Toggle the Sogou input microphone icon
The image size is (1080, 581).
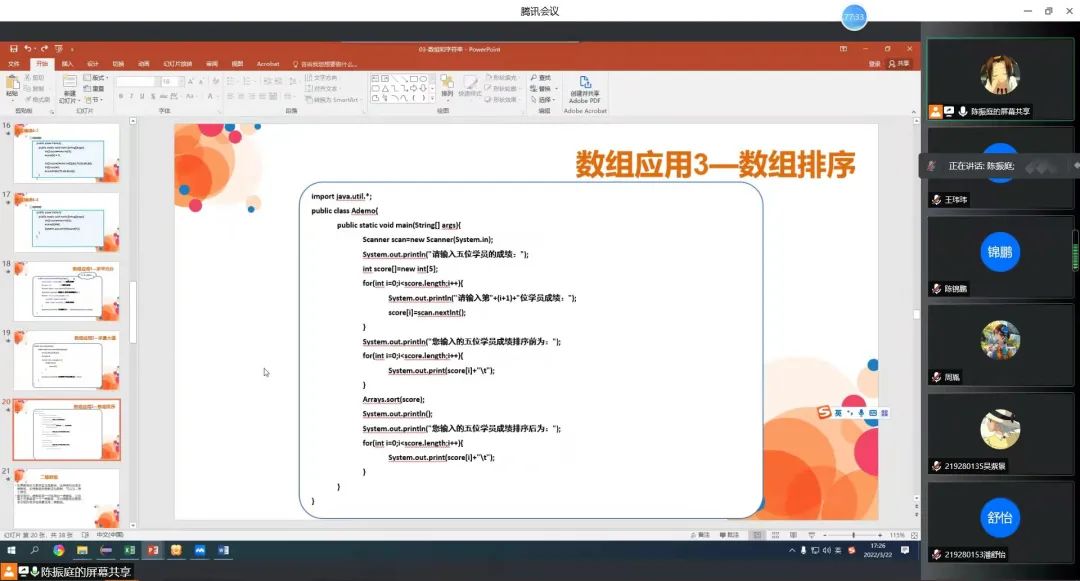pos(861,412)
